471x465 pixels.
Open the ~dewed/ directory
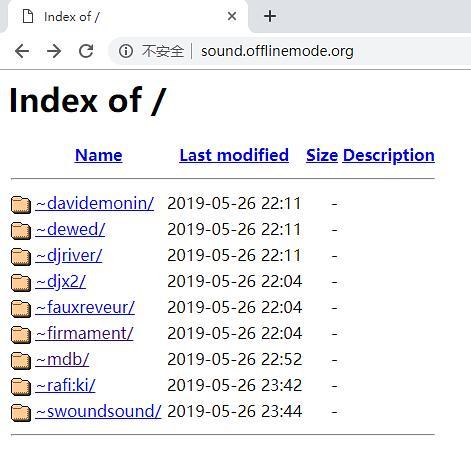(70, 229)
